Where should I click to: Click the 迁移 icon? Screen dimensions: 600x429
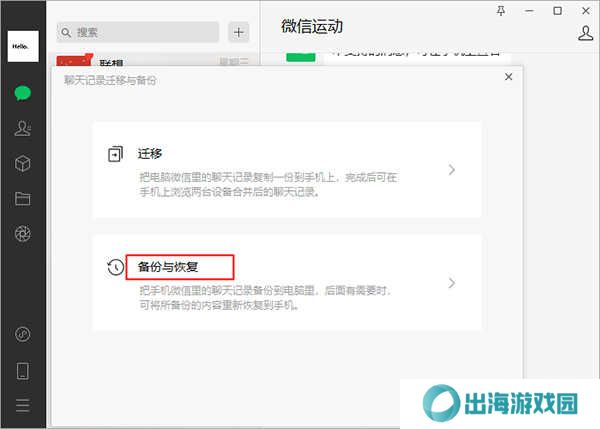pyautogui.click(x=115, y=154)
